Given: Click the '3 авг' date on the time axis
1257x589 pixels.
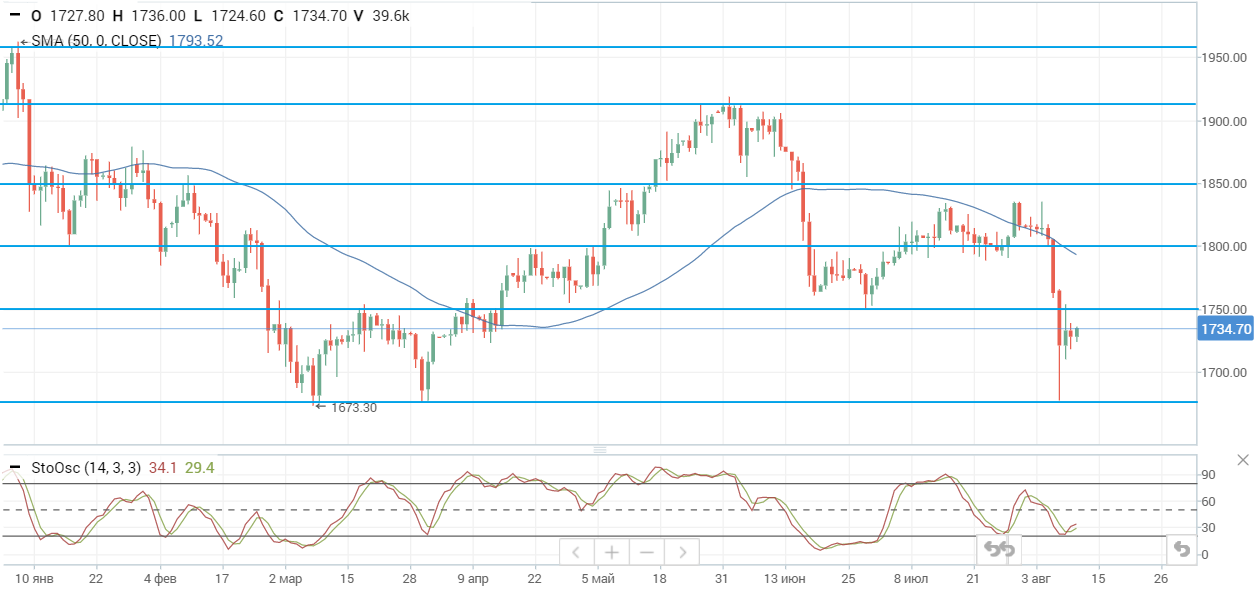Looking at the screenshot, I should (1035, 578).
